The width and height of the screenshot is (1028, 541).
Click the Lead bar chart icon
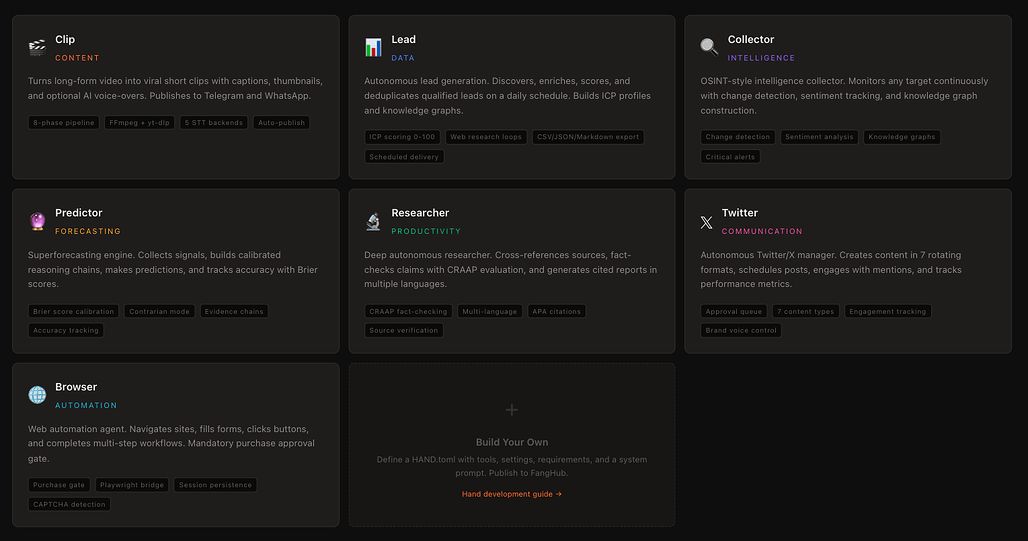pyautogui.click(x=373, y=47)
